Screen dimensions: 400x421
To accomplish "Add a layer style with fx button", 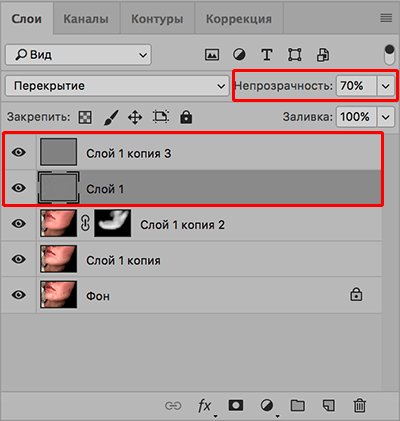I will (205, 406).
